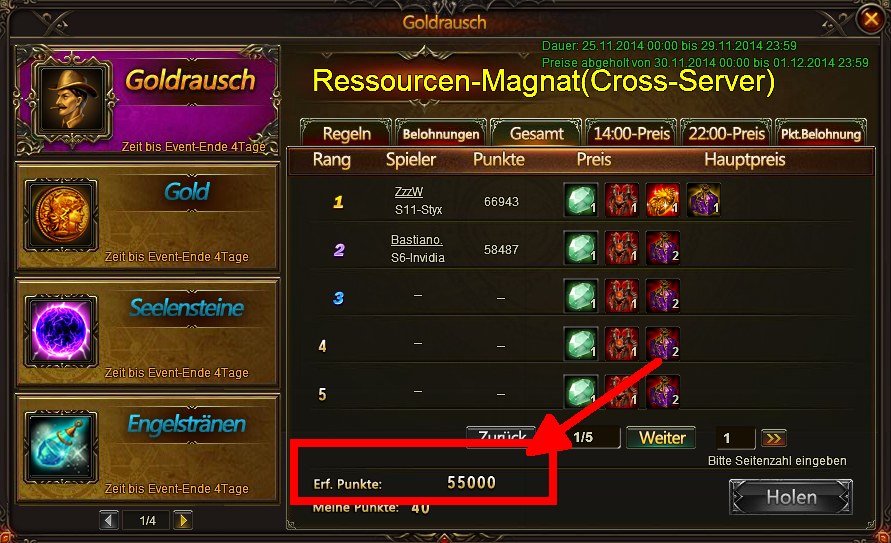Claim rewards with the Holen button
Viewport: 891px width, 543px height.
(791, 497)
